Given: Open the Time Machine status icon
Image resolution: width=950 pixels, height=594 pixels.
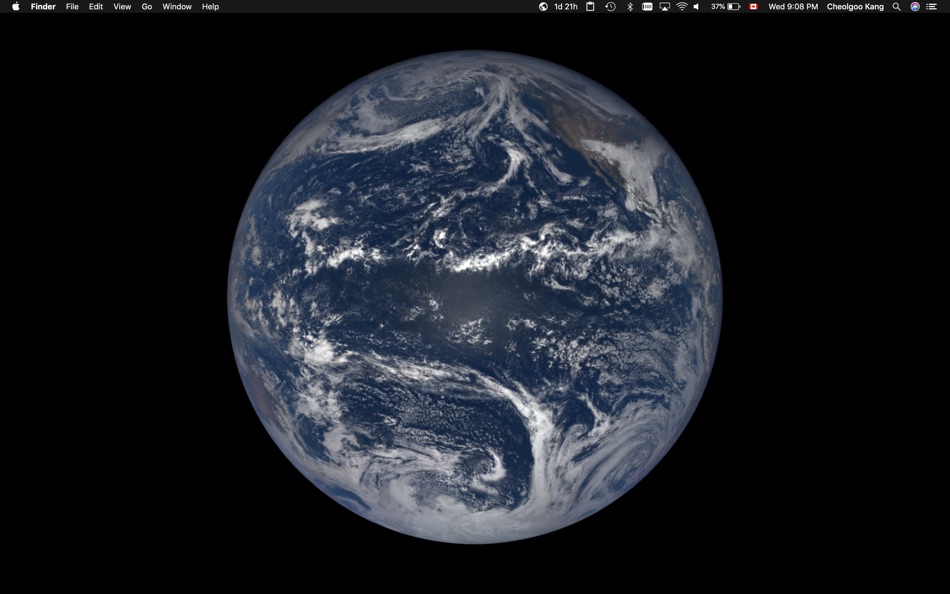Looking at the screenshot, I should 610,7.
